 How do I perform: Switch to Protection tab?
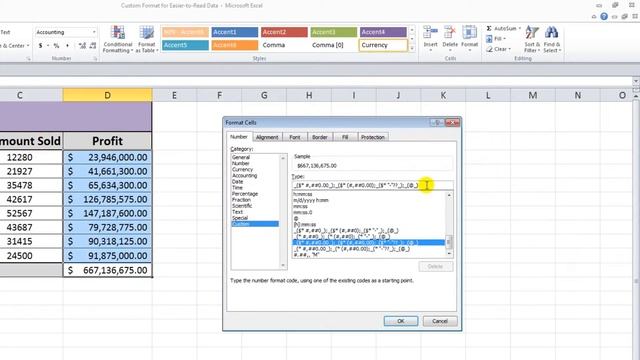click(373, 137)
